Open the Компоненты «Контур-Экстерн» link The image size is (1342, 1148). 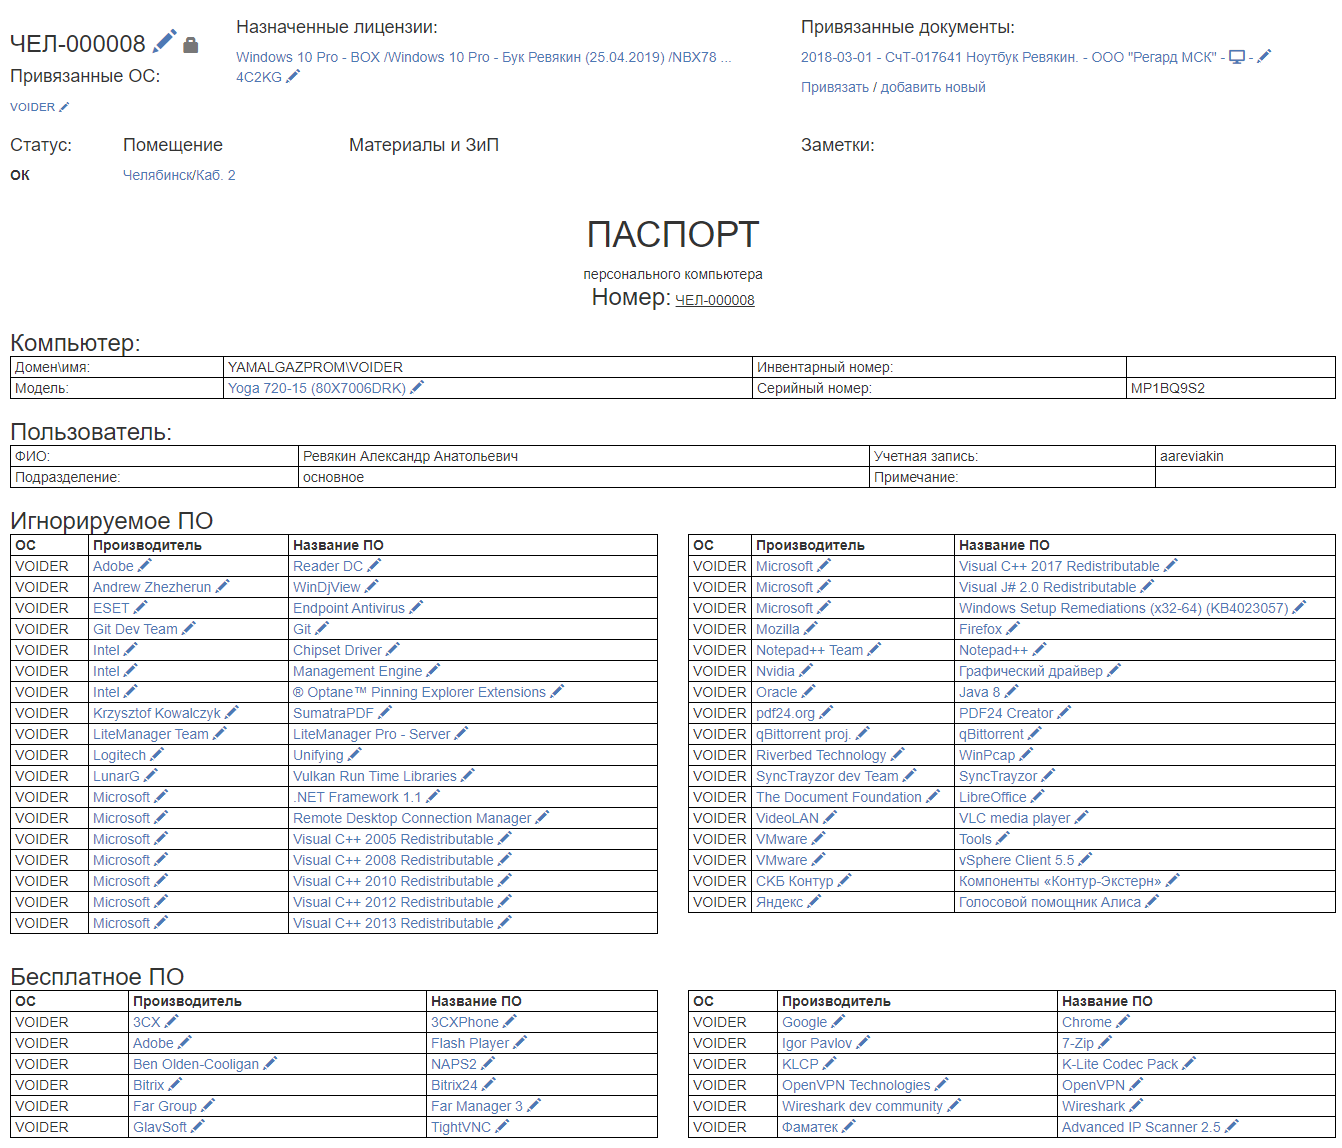pos(1060,881)
